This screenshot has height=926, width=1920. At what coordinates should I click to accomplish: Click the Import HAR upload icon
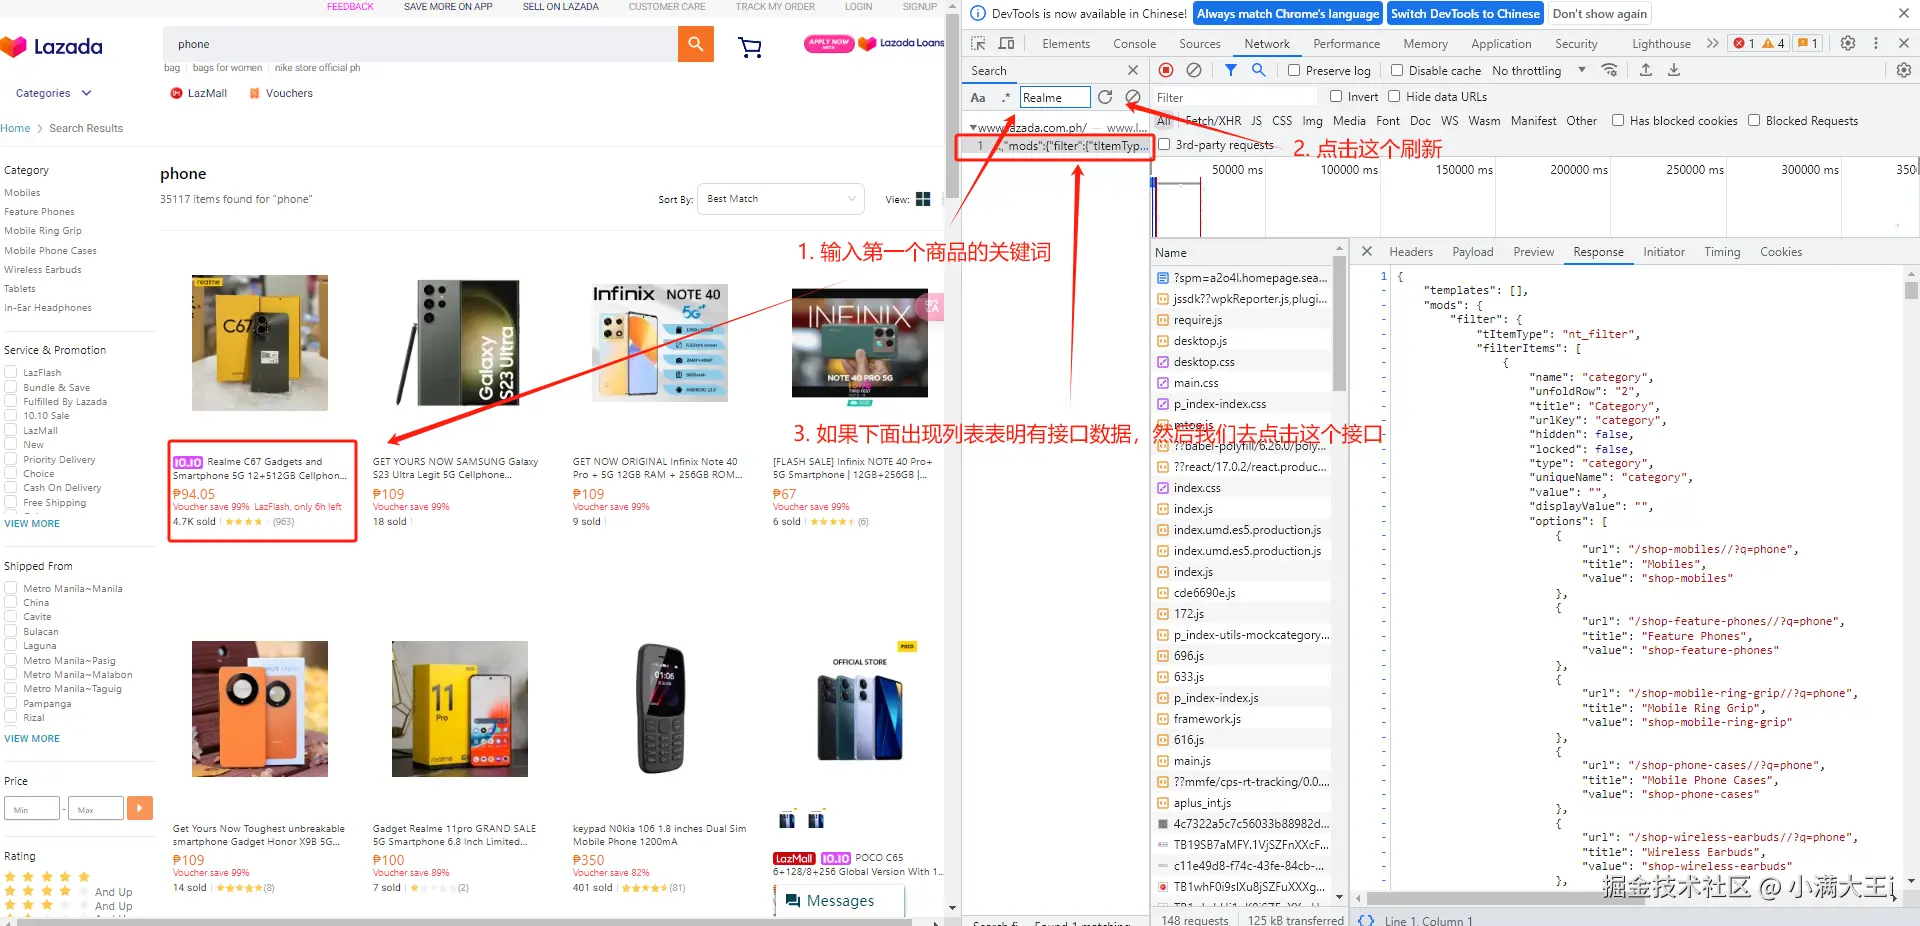[x=1646, y=70]
